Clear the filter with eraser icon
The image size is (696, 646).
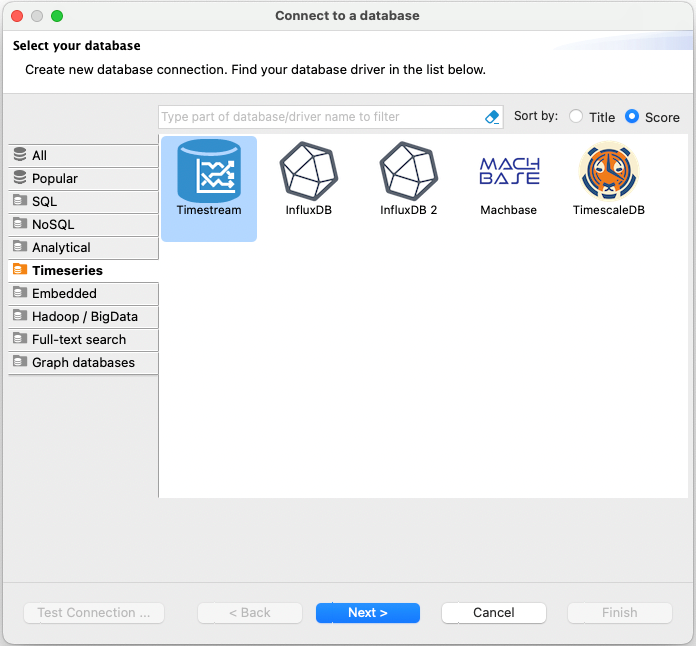491,117
